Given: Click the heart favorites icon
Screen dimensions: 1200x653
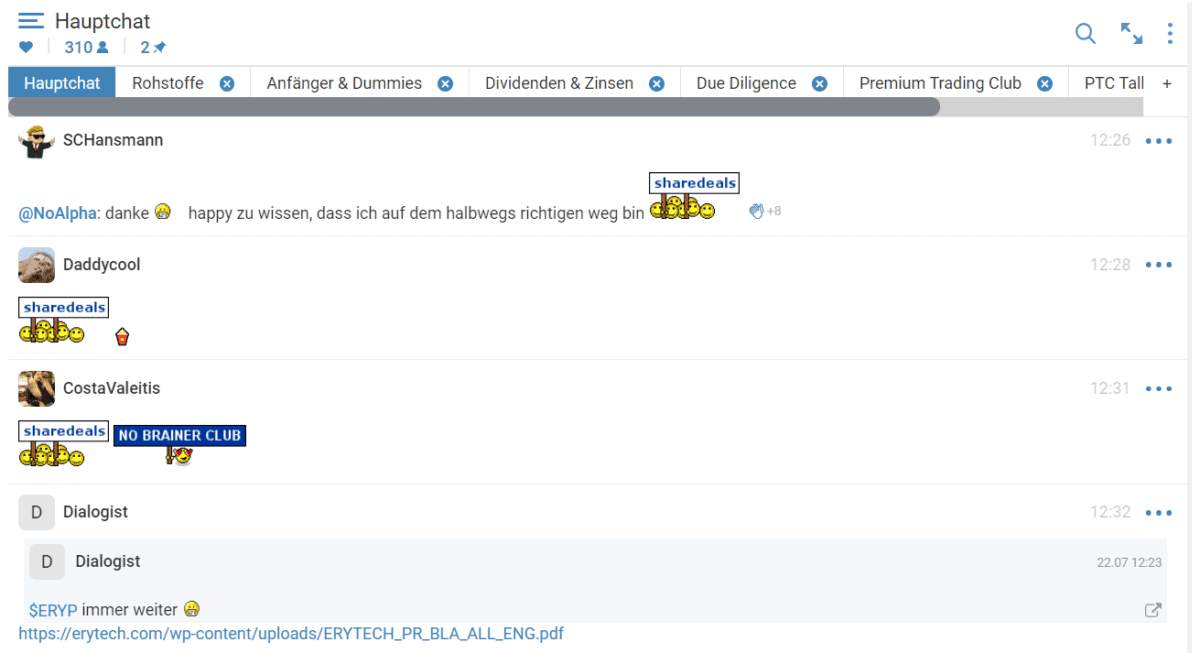Looking at the screenshot, I should (24, 46).
